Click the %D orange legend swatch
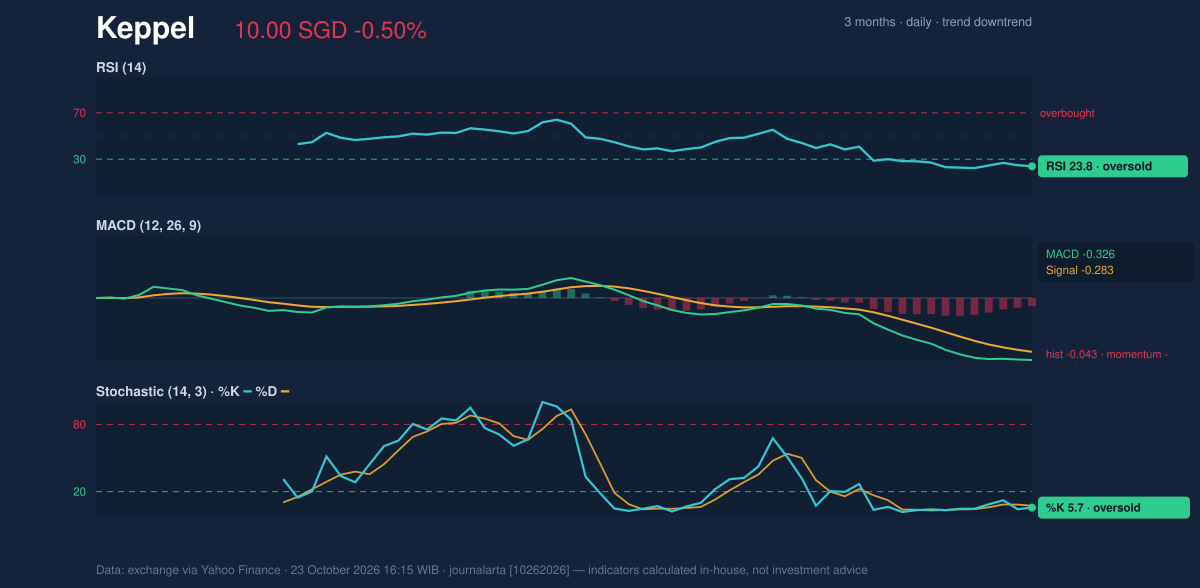The width and height of the screenshot is (1200, 588). [x=284, y=392]
